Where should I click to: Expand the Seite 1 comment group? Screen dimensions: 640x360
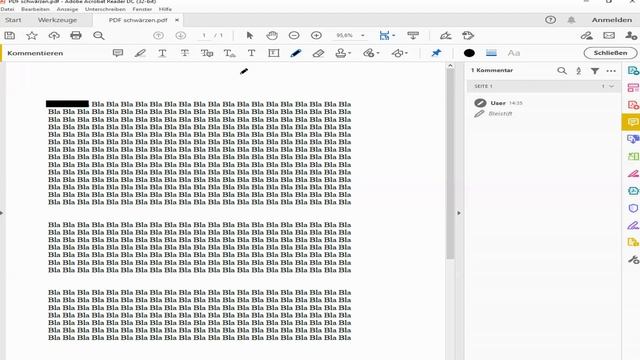611,86
